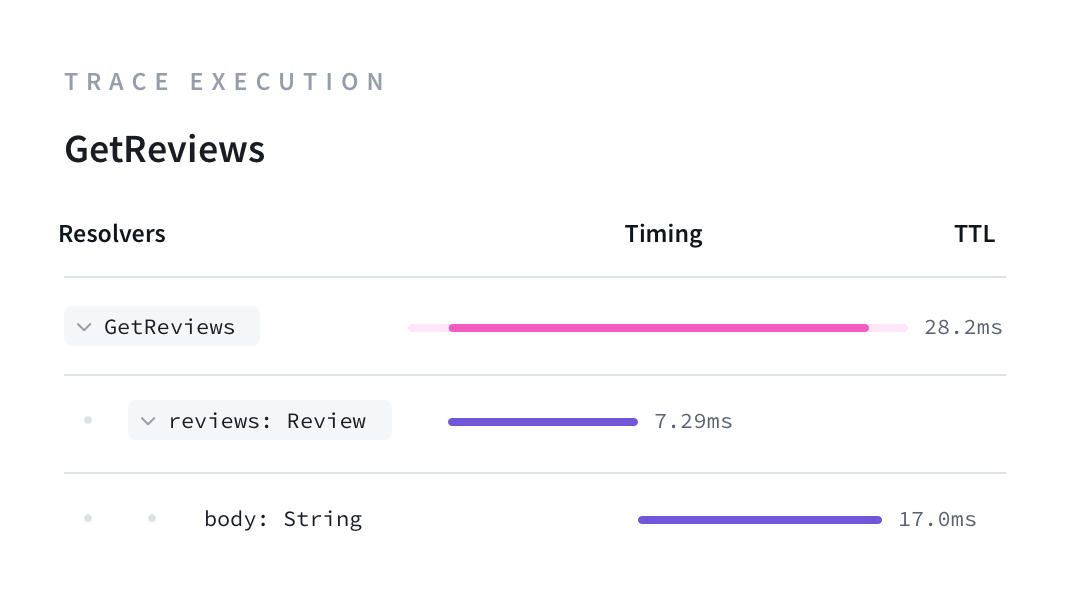Click the leftmost dot on body: String row
The height and width of the screenshot is (596, 1070).
tap(88, 518)
